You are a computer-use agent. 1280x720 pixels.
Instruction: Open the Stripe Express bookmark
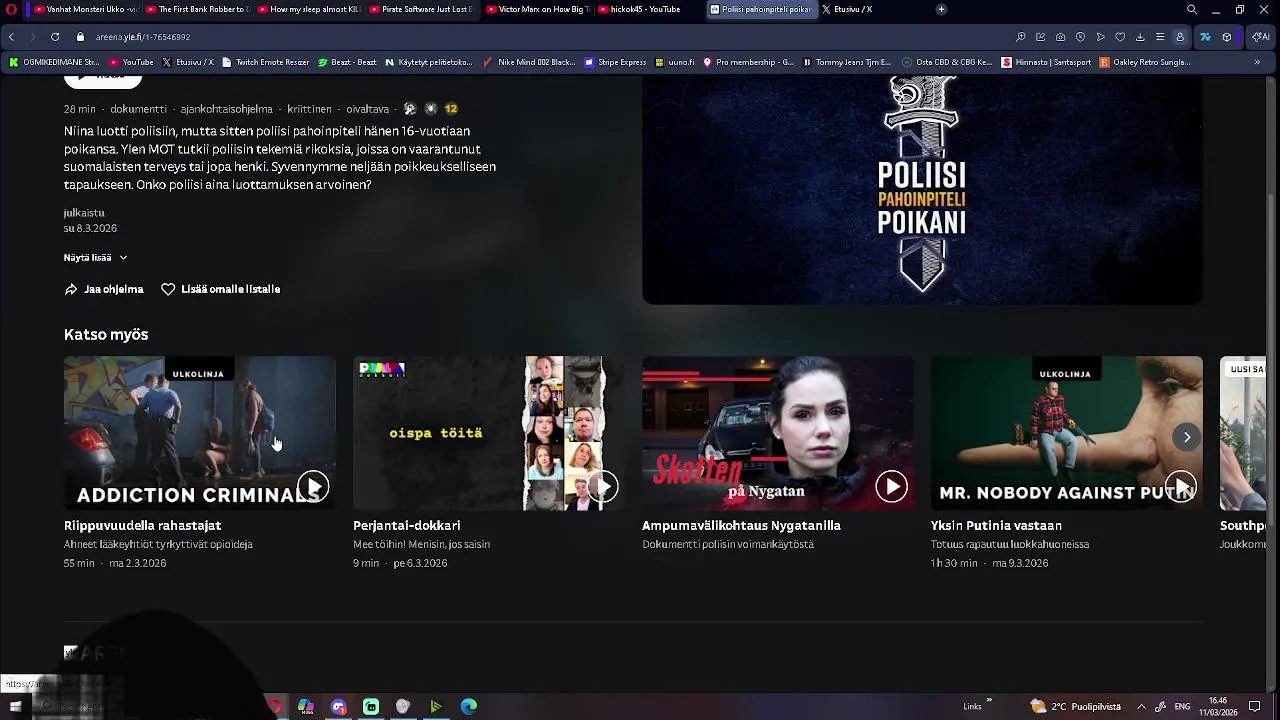click(616, 62)
